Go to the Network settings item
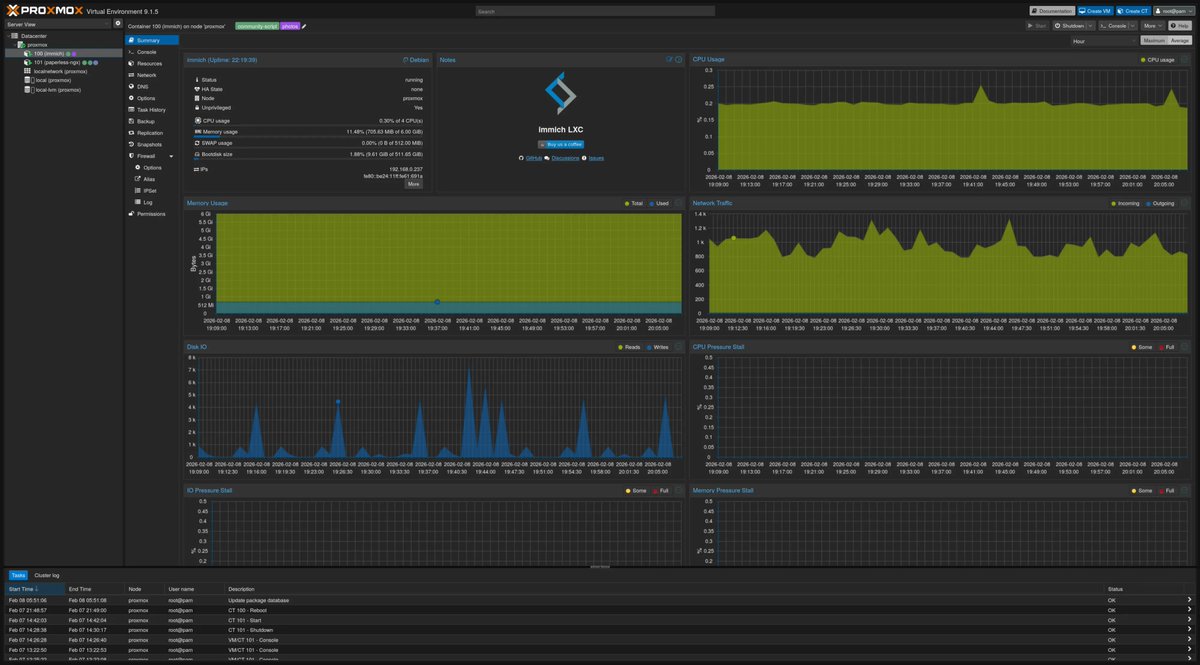The image size is (1200, 665). click(x=152, y=75)
